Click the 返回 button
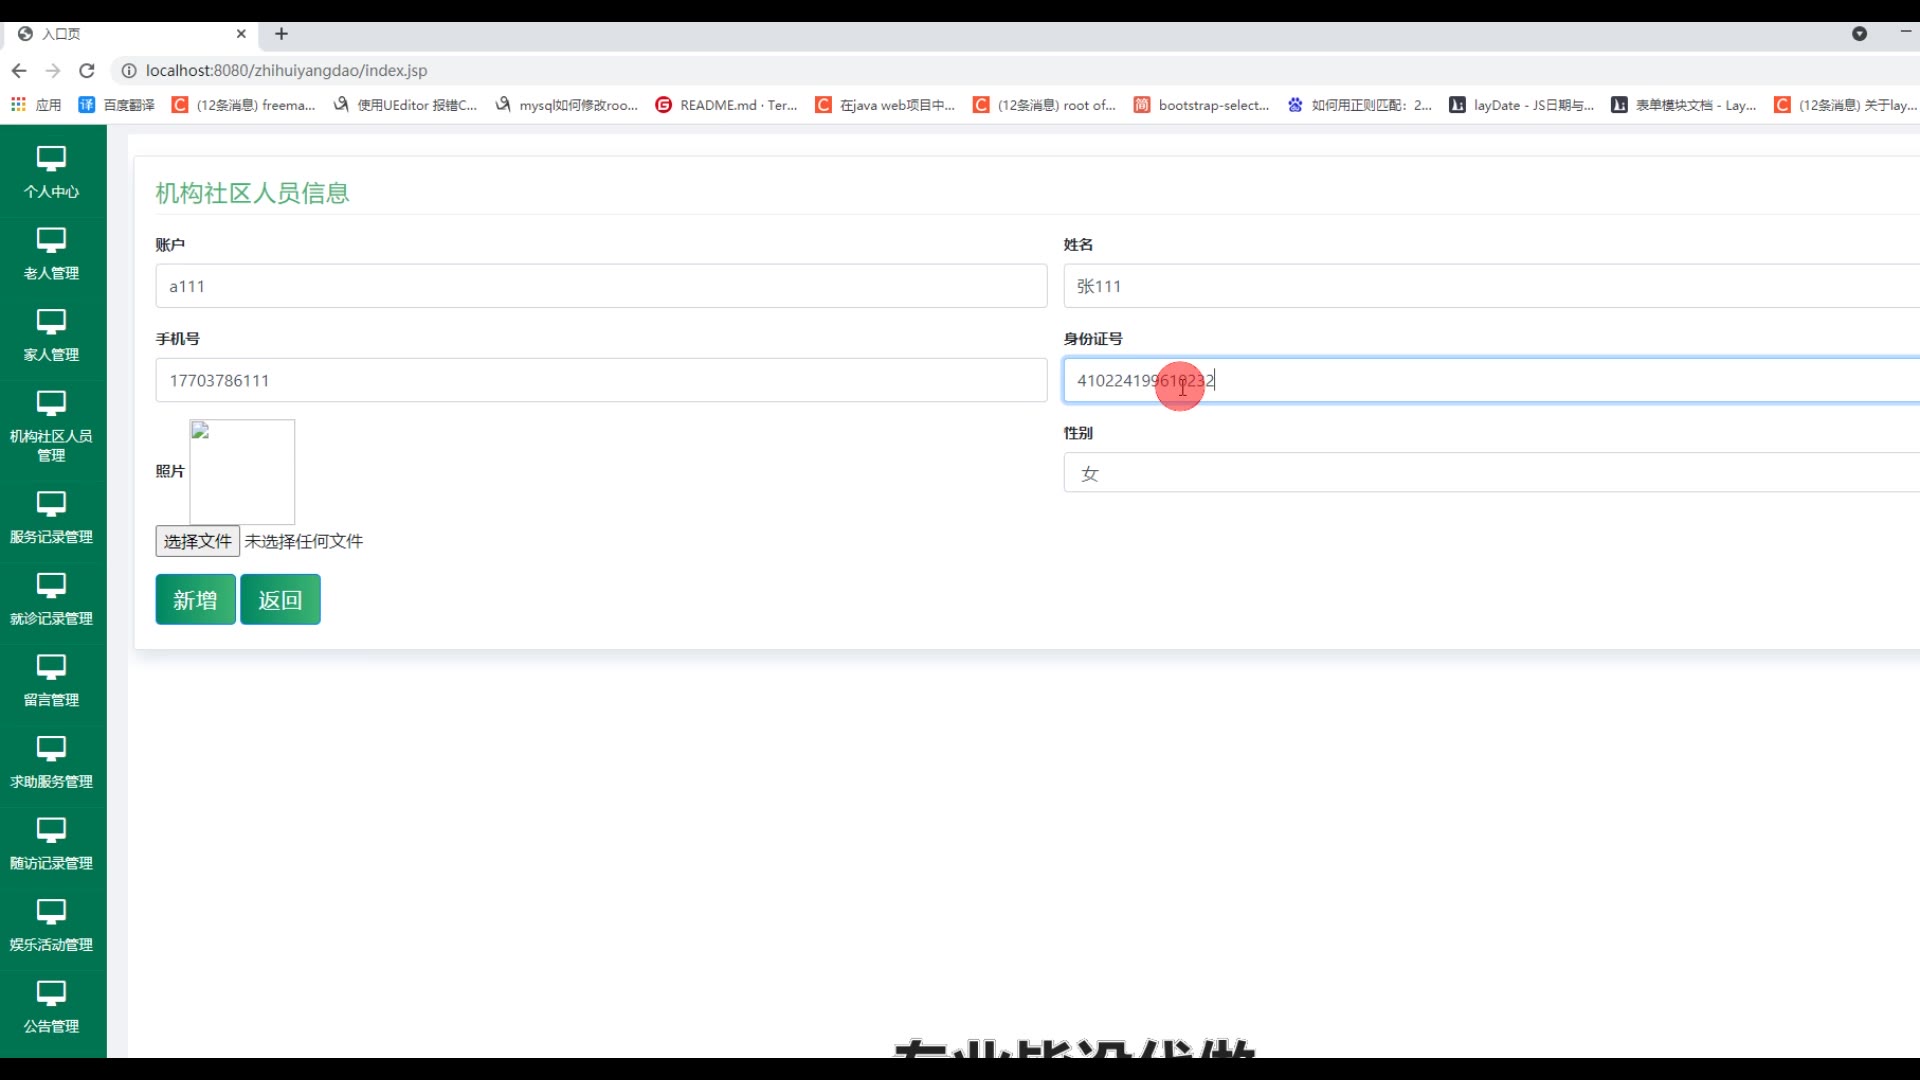The image size is (1920, 1080). tap(280, 600)
